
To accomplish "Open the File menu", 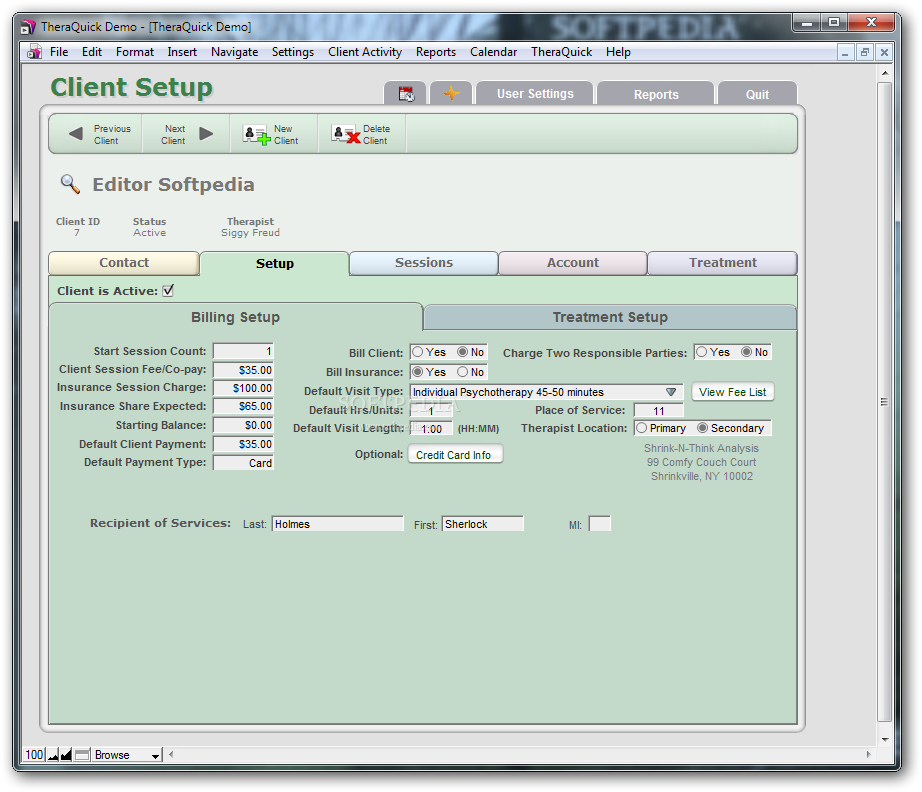I will [59, 52].
